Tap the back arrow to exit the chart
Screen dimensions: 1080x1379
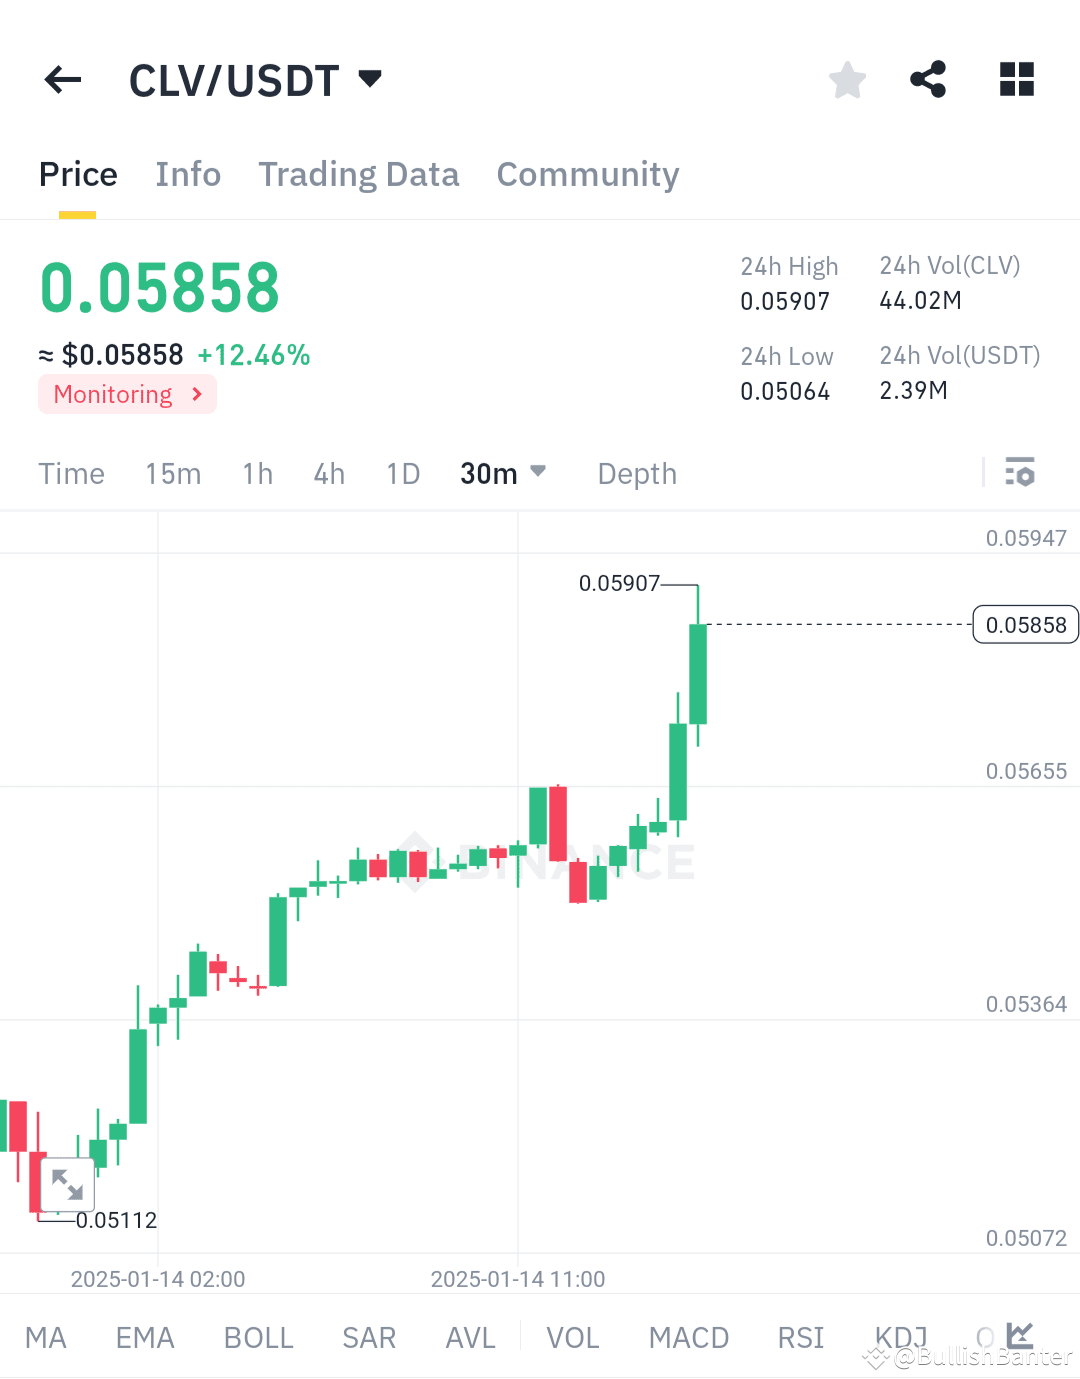coord(62,80)
